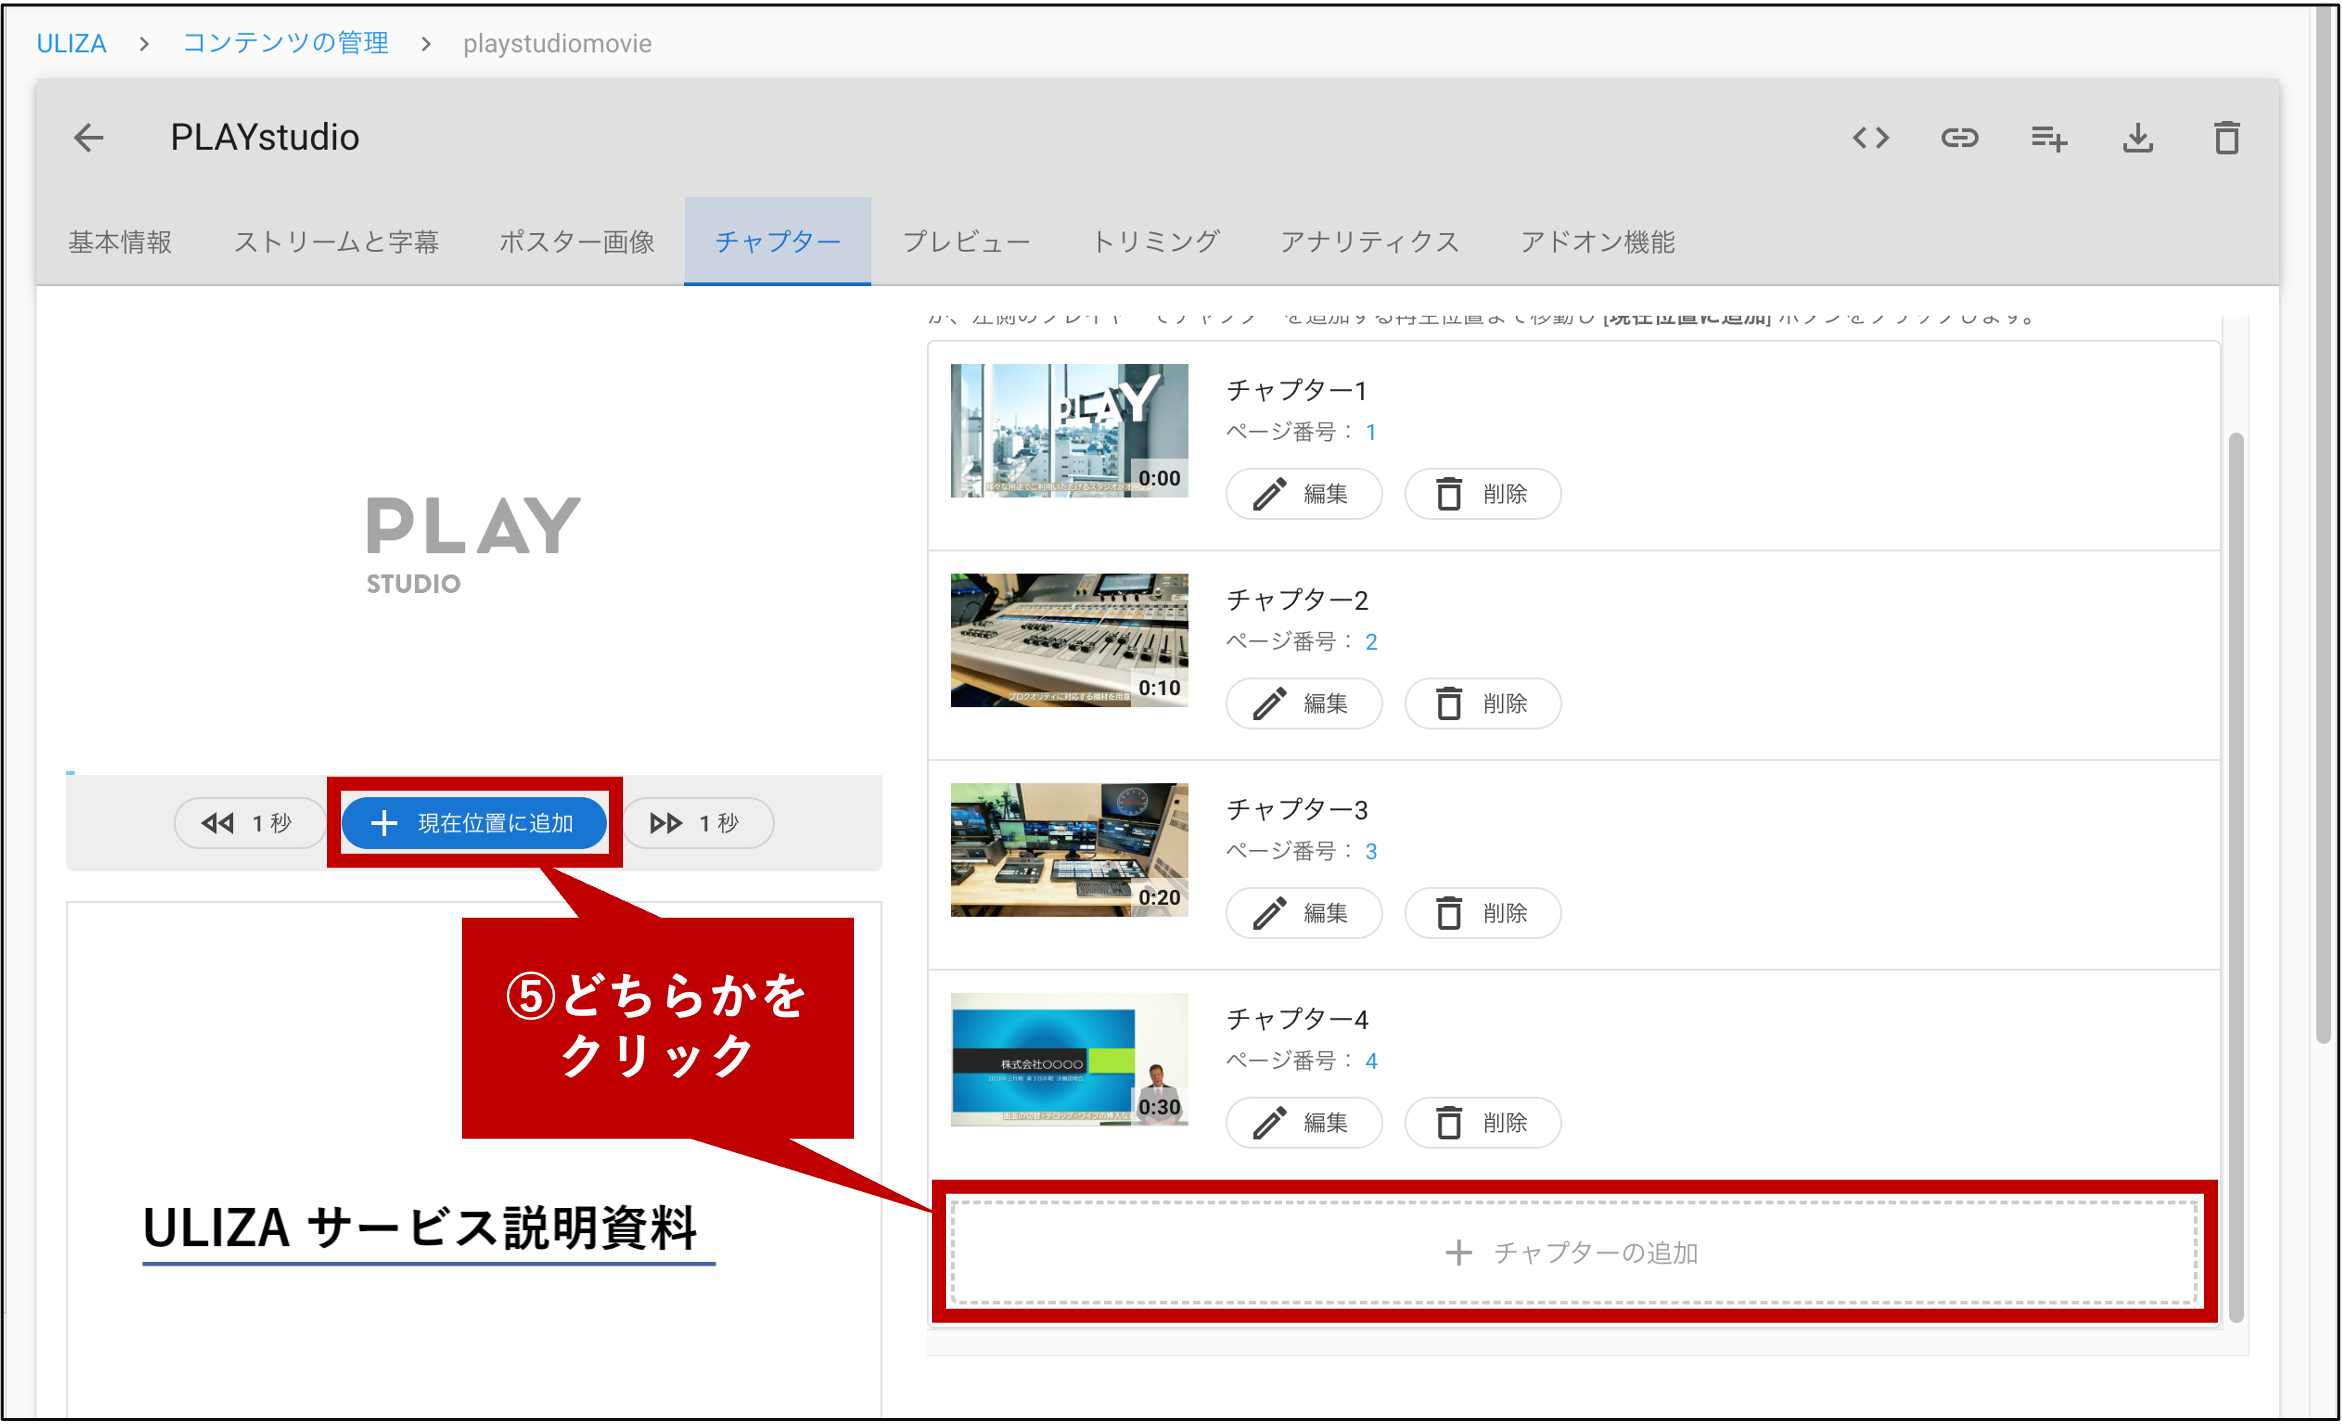
Task: Open the アドオン機能 tab
Action: (1597, 242)
